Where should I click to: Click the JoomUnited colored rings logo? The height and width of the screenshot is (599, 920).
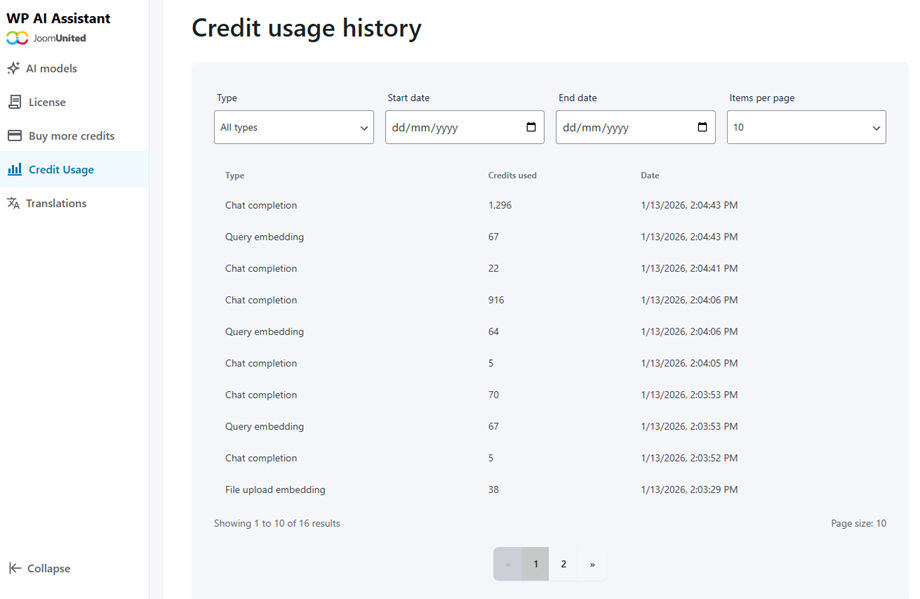[x=17, y=37]
